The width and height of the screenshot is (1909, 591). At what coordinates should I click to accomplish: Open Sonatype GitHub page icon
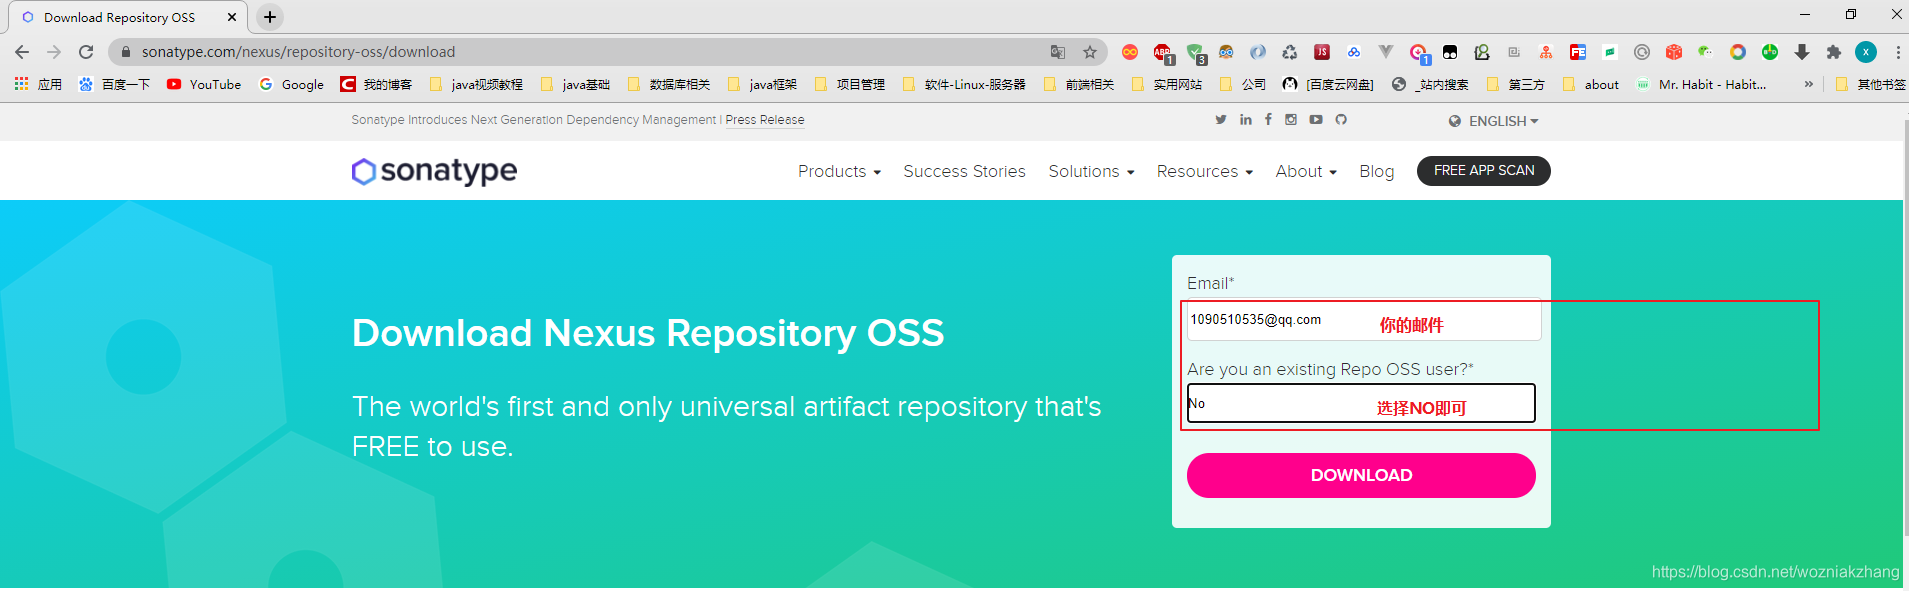[x=1341, y=120]
